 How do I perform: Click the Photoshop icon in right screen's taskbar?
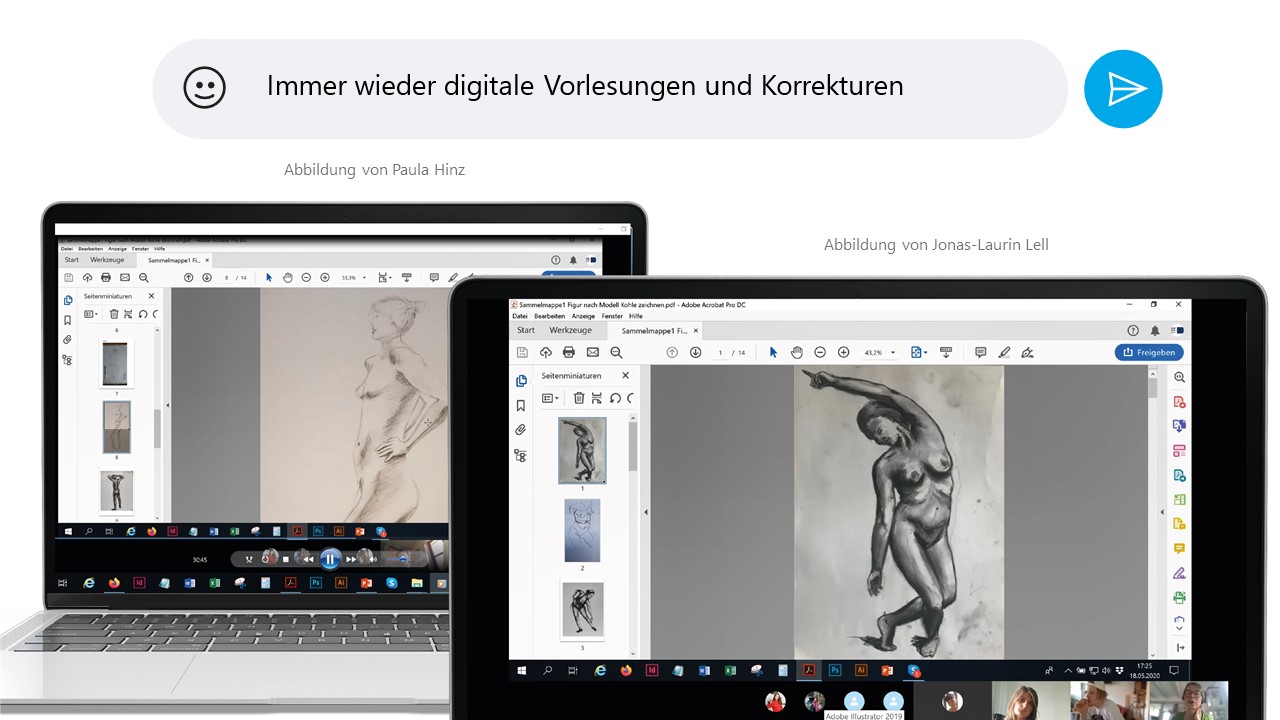coord(834,670)
